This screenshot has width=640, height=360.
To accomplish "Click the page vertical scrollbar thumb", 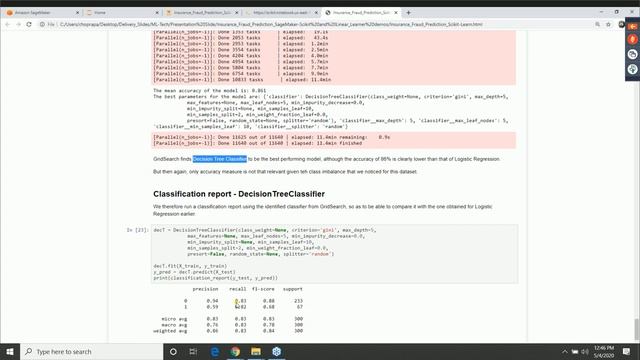I will click(x=637, y=329).
